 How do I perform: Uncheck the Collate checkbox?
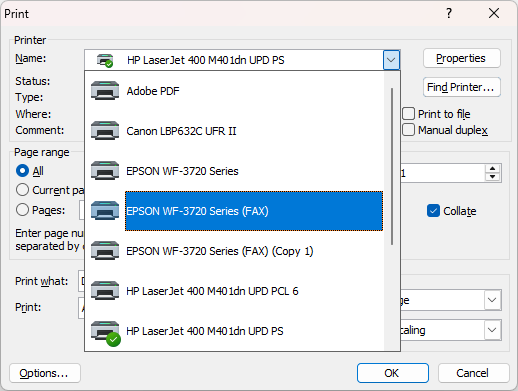pos(433,211)
